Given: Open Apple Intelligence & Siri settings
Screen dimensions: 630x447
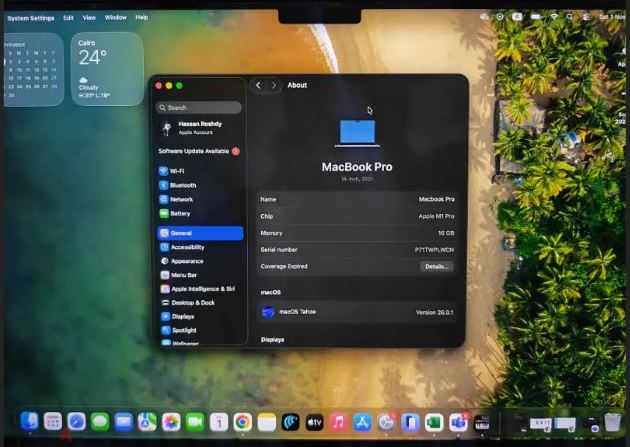Looking at the screenshot, I should [x=202, y=288].
